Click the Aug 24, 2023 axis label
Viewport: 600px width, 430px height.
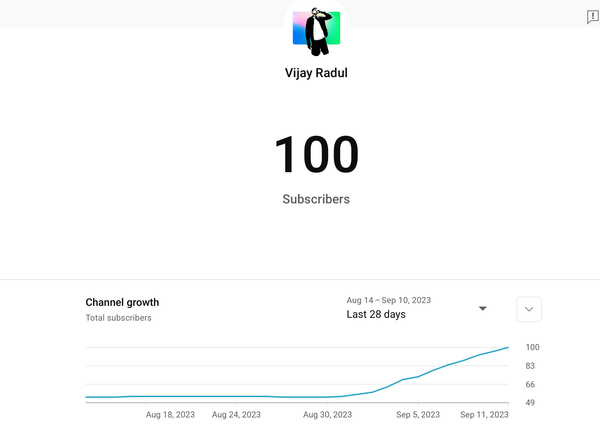[x=236, y=414]
